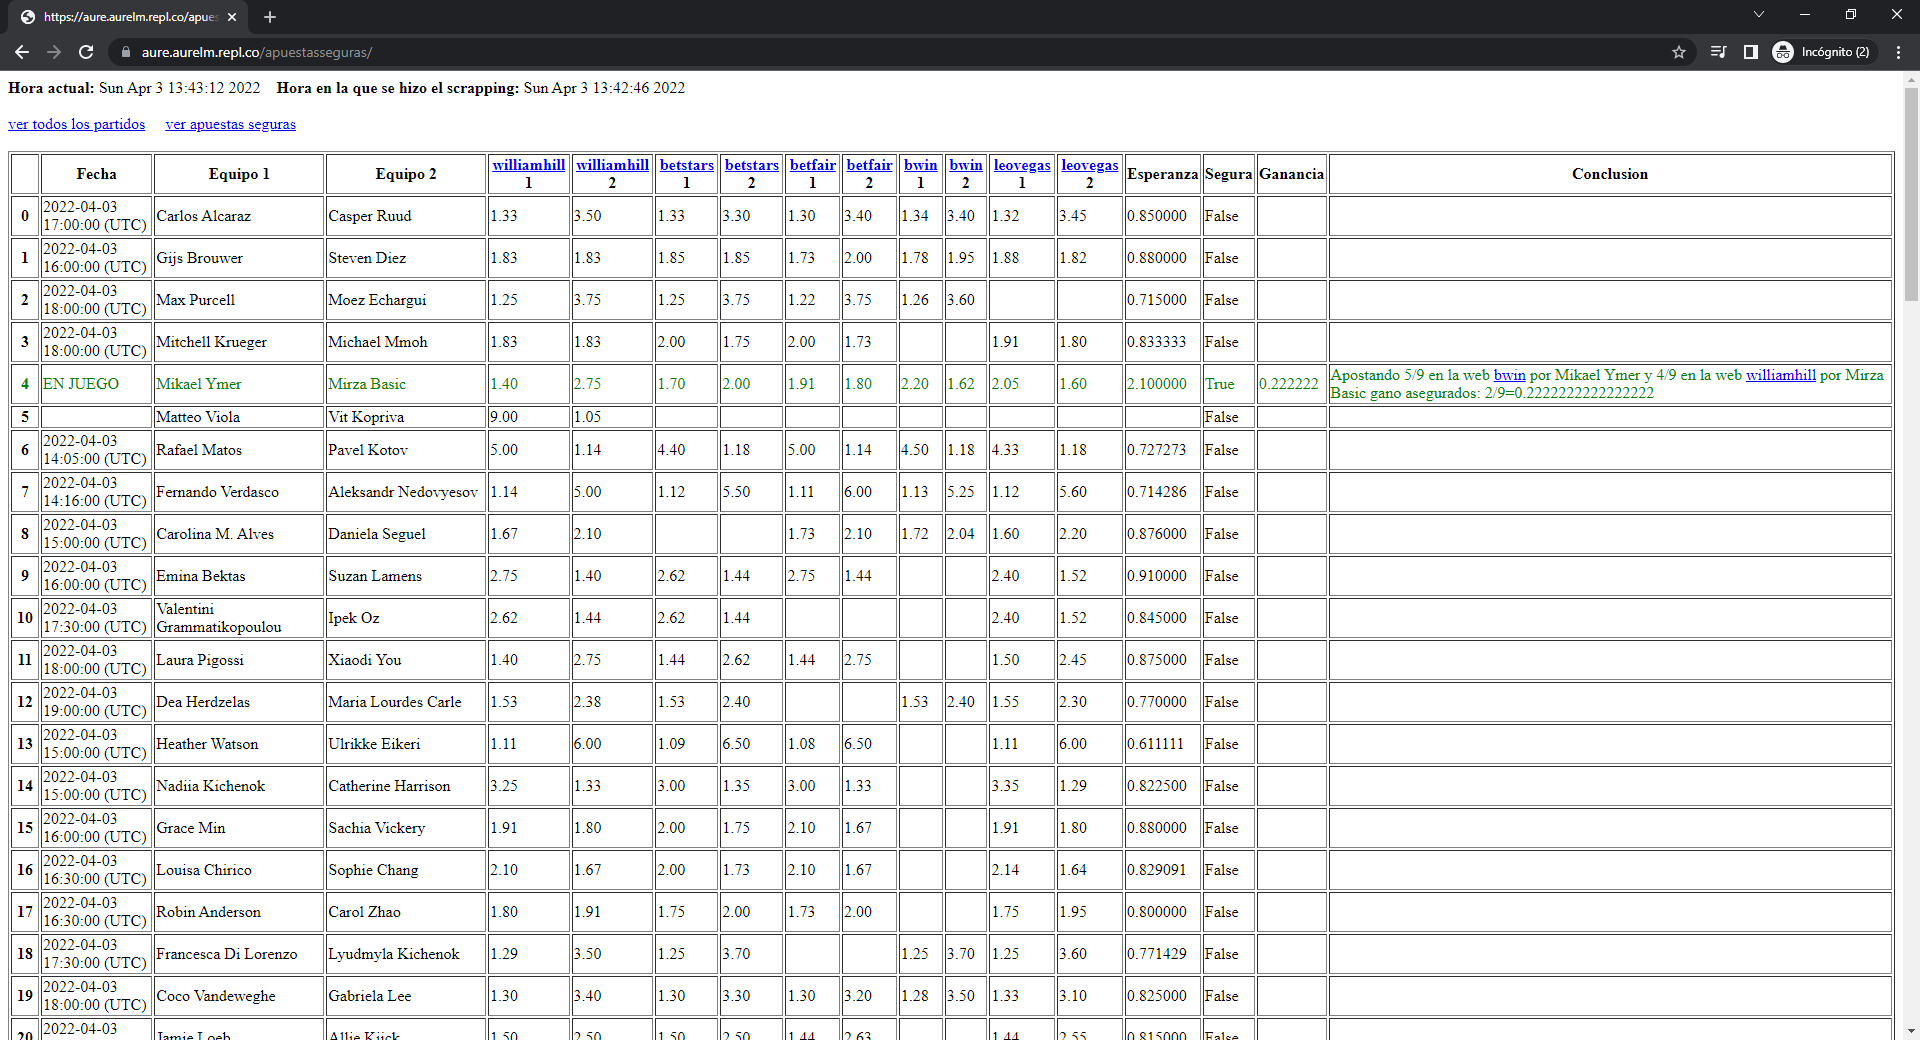The height and width of the screenshot is (1040, 1920).
Task: Close the aure.aurelm.repl.co tab
Action: tap(232, 17)
